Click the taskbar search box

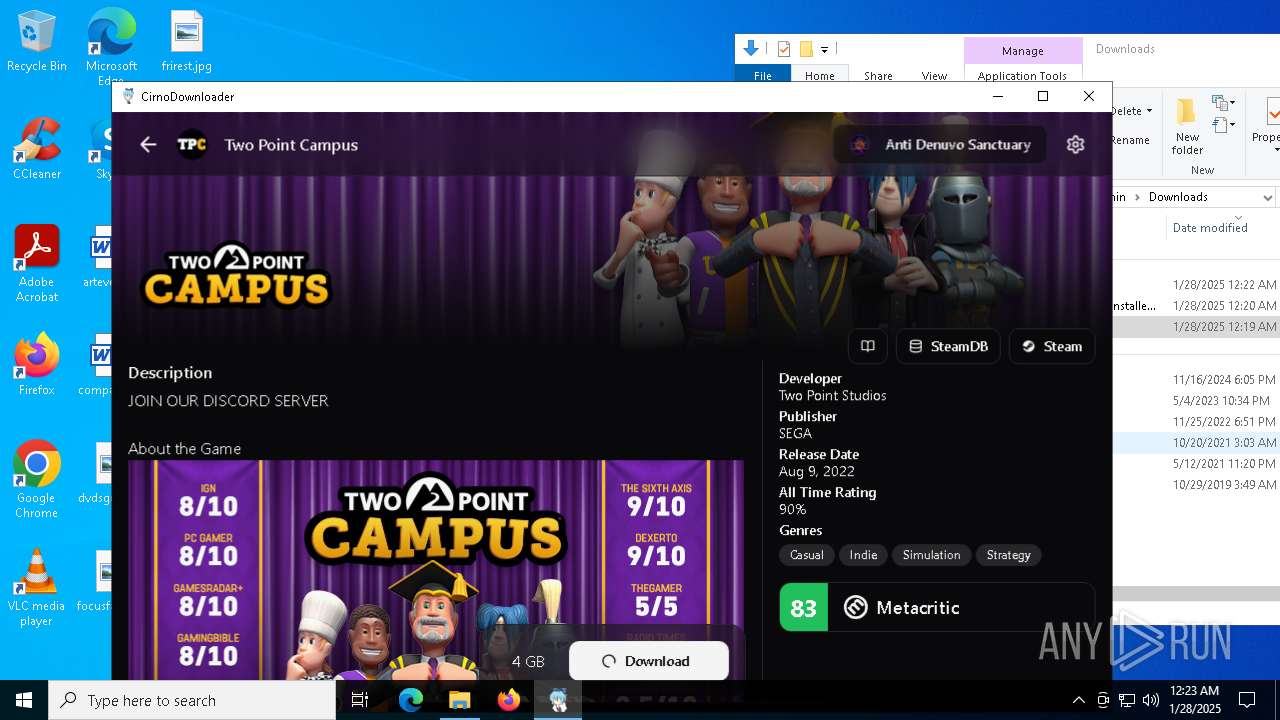click(x=192, y=700)
